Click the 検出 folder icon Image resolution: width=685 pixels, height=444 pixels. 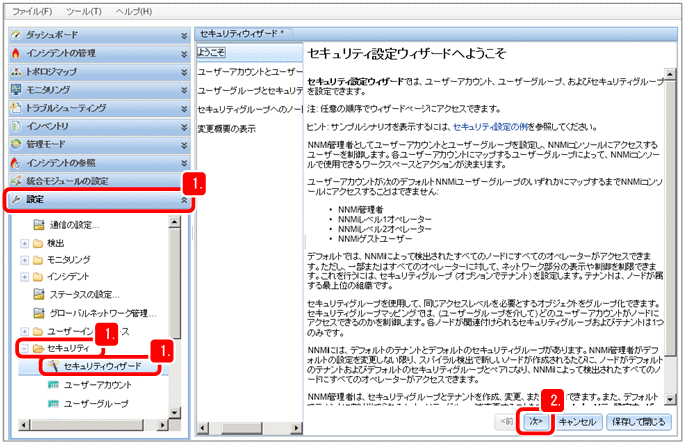38,243
